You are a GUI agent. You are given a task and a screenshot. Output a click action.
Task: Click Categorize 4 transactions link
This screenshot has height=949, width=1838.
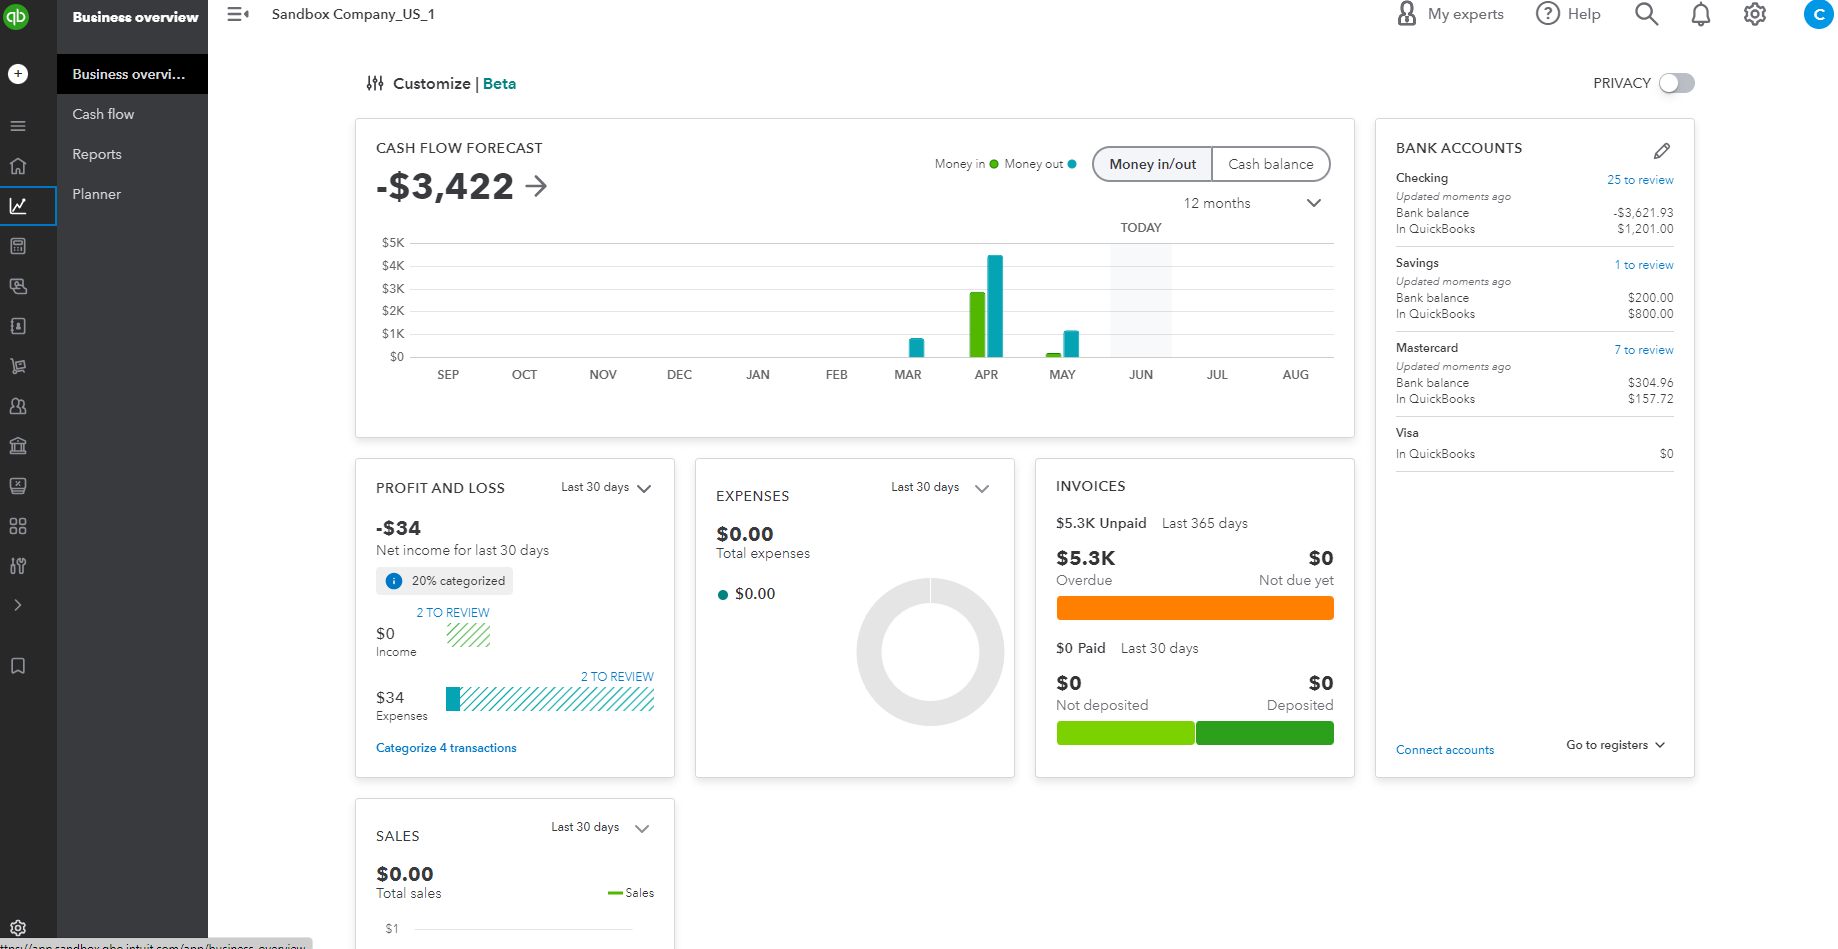(446, 748)
